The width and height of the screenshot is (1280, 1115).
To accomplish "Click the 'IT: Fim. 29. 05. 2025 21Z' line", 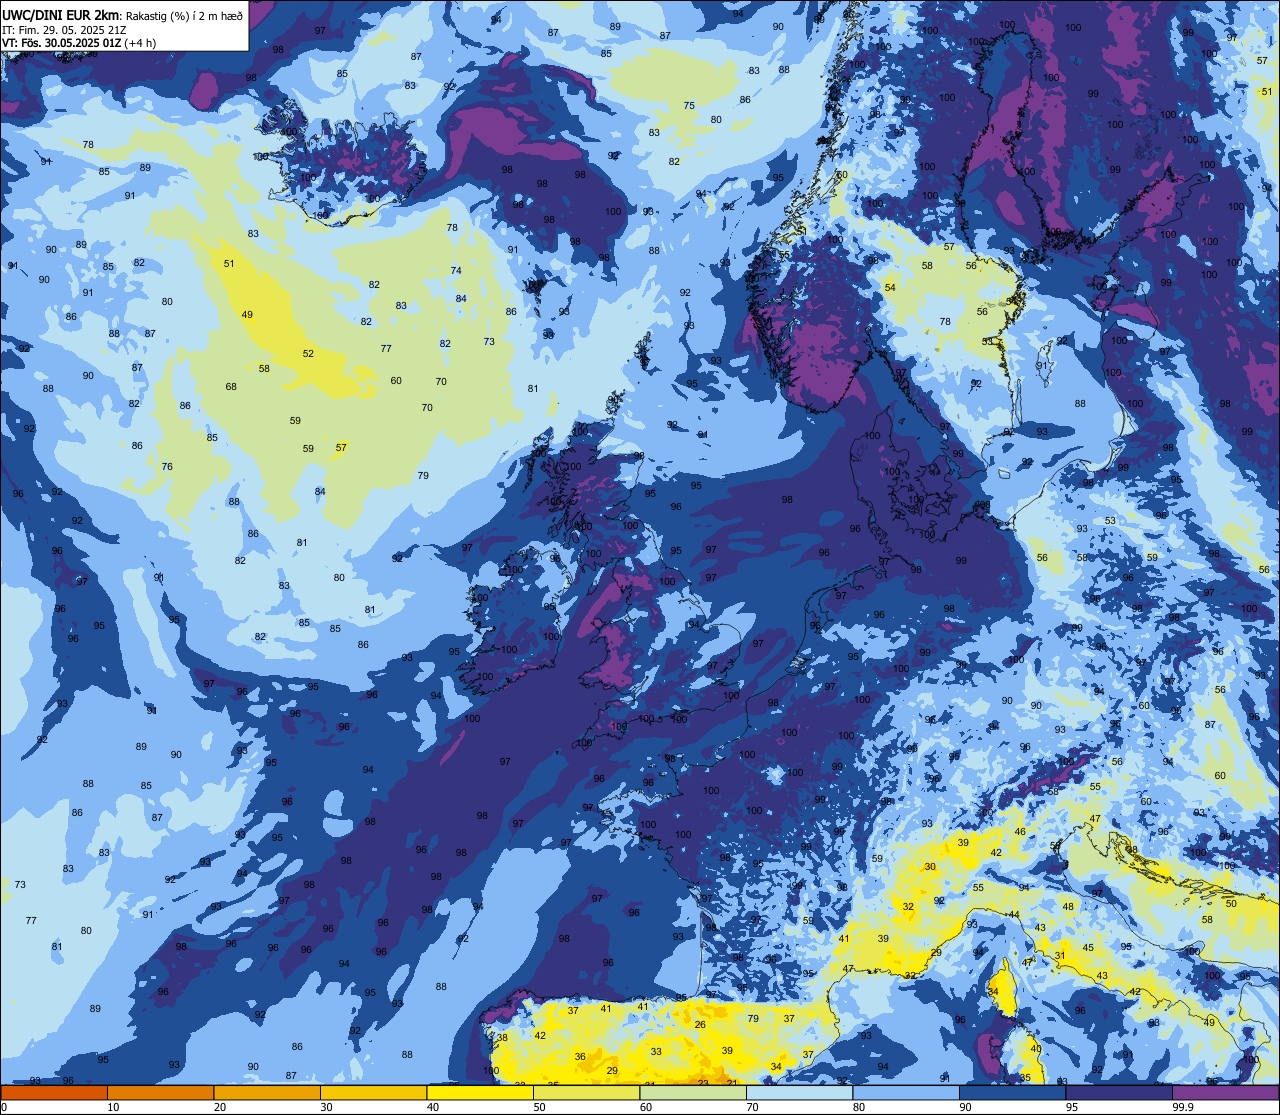I will 64,30.
